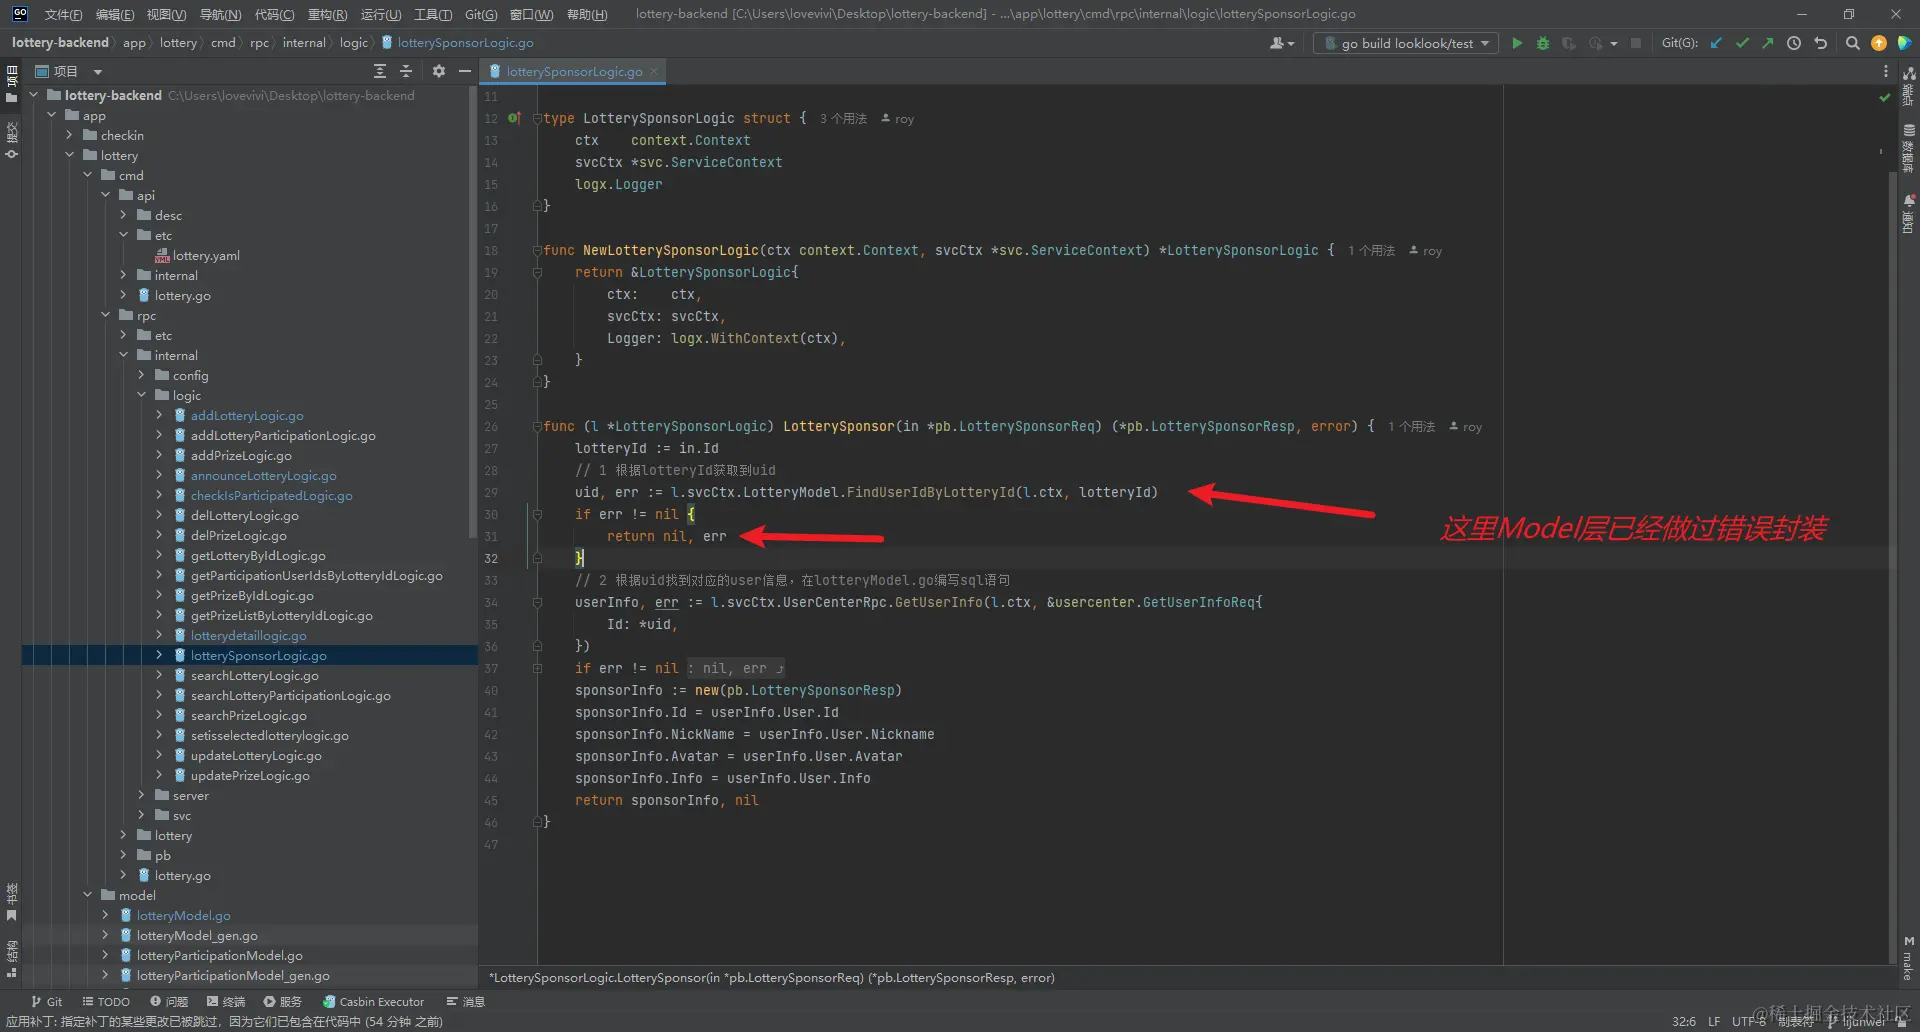1920x1032 pixels.
Task: Fold the LotterySponsor function at line 26
Action: tap(537, 426)
